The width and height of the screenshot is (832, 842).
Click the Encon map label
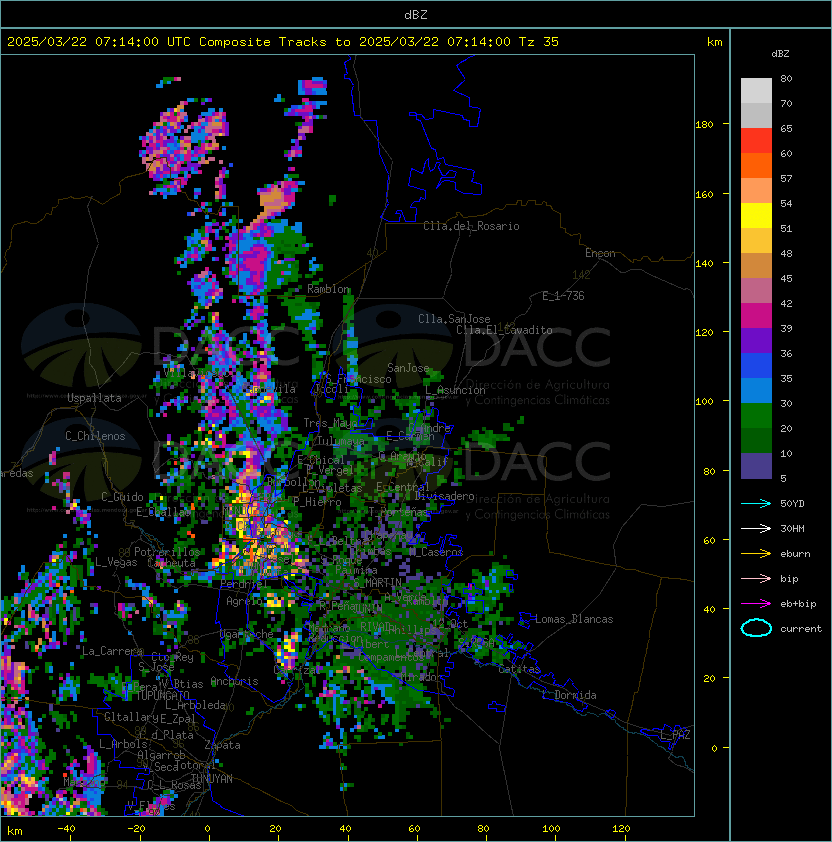(x=600, y=253)
